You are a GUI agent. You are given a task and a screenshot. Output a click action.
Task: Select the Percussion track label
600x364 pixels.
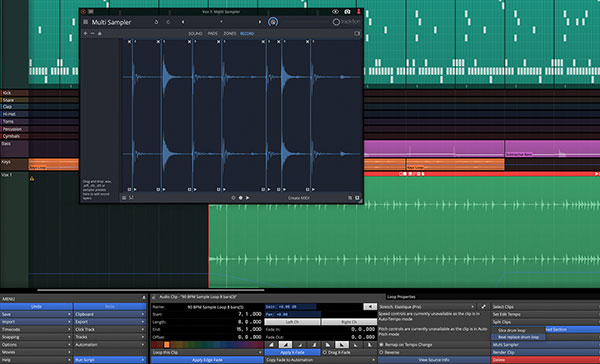(x=12, y=129)
